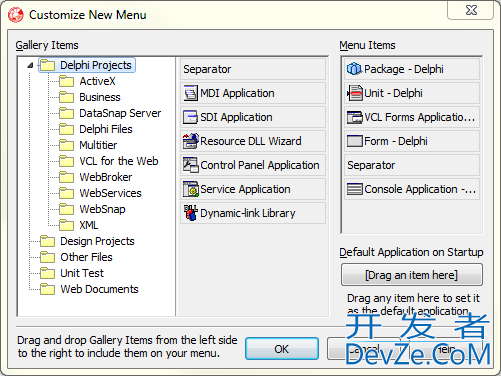501x376 pixels.
Task: Collapse the Delphi Projects tree node
Action: pos(30,65)
